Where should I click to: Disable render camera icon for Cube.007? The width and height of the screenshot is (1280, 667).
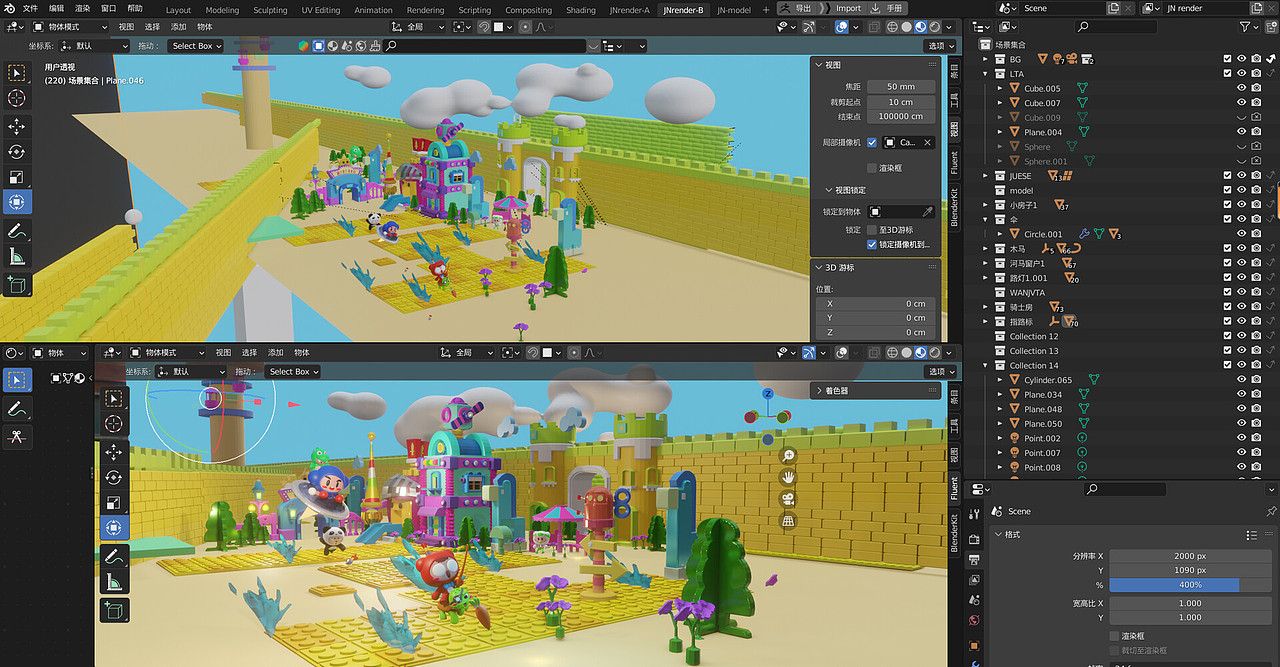[1256, 103]
